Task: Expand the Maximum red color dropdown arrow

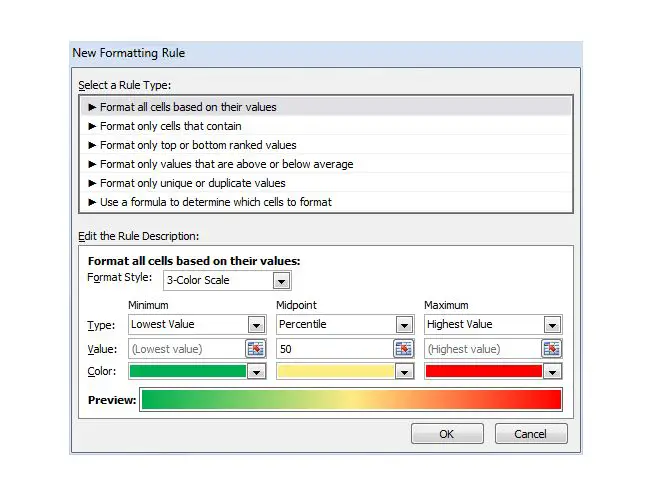Action: 552,371
